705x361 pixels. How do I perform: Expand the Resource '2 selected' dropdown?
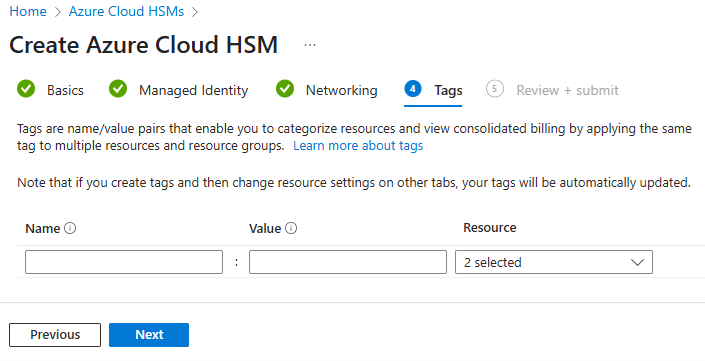(553, 262)
